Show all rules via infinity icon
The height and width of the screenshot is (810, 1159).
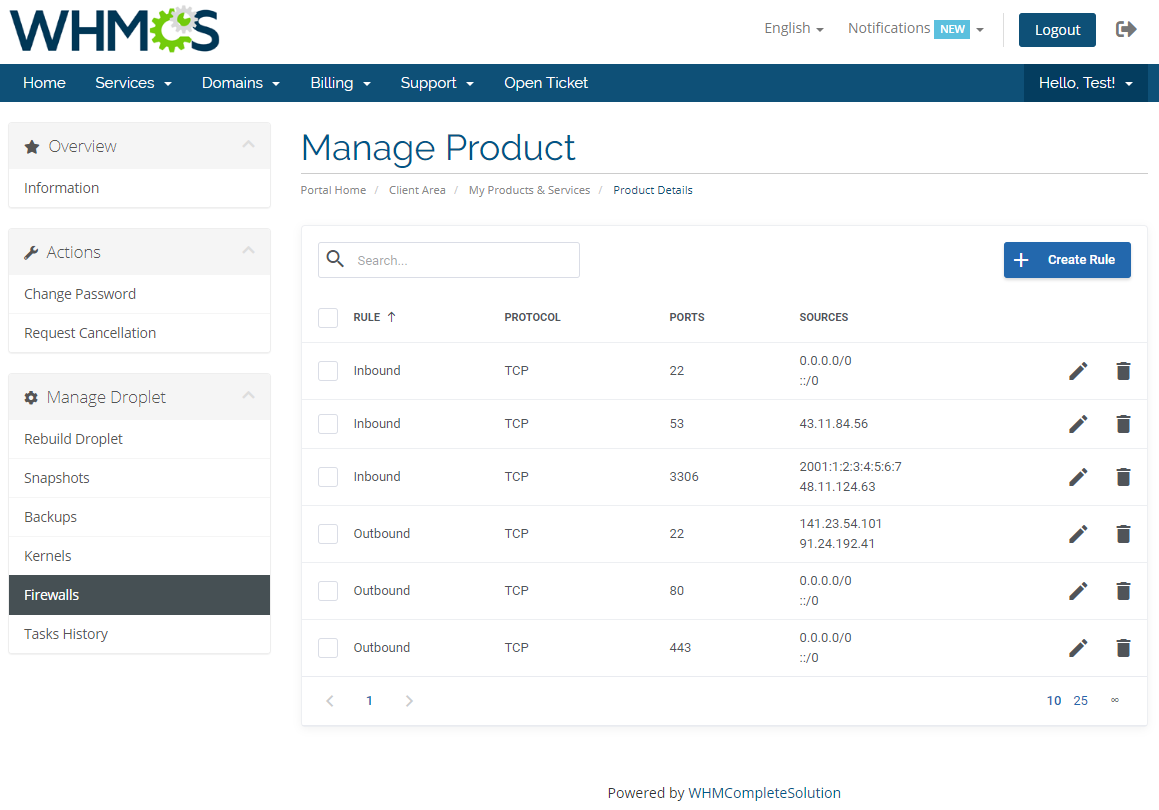pyautogui.click(x=1114, y=700)
